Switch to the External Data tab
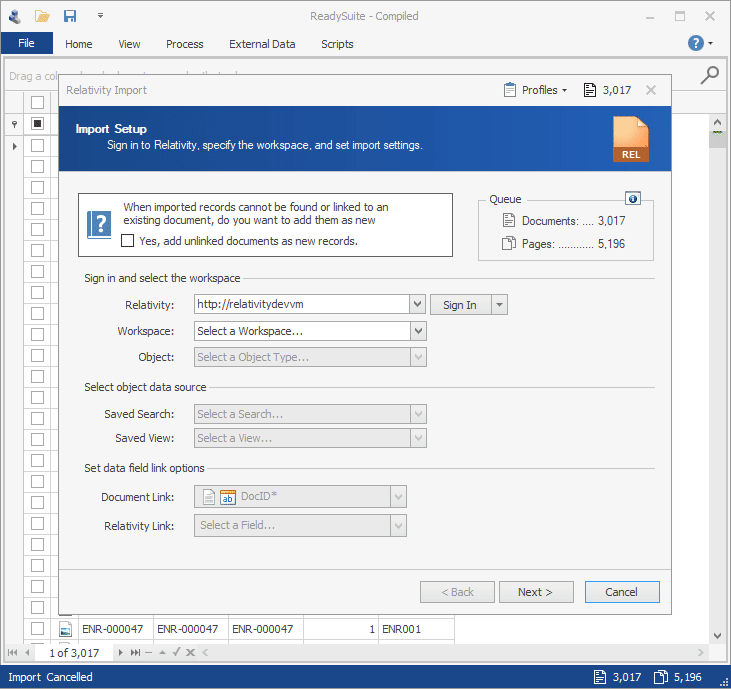Viewport: 731px width, 689px height. [262, 44]
